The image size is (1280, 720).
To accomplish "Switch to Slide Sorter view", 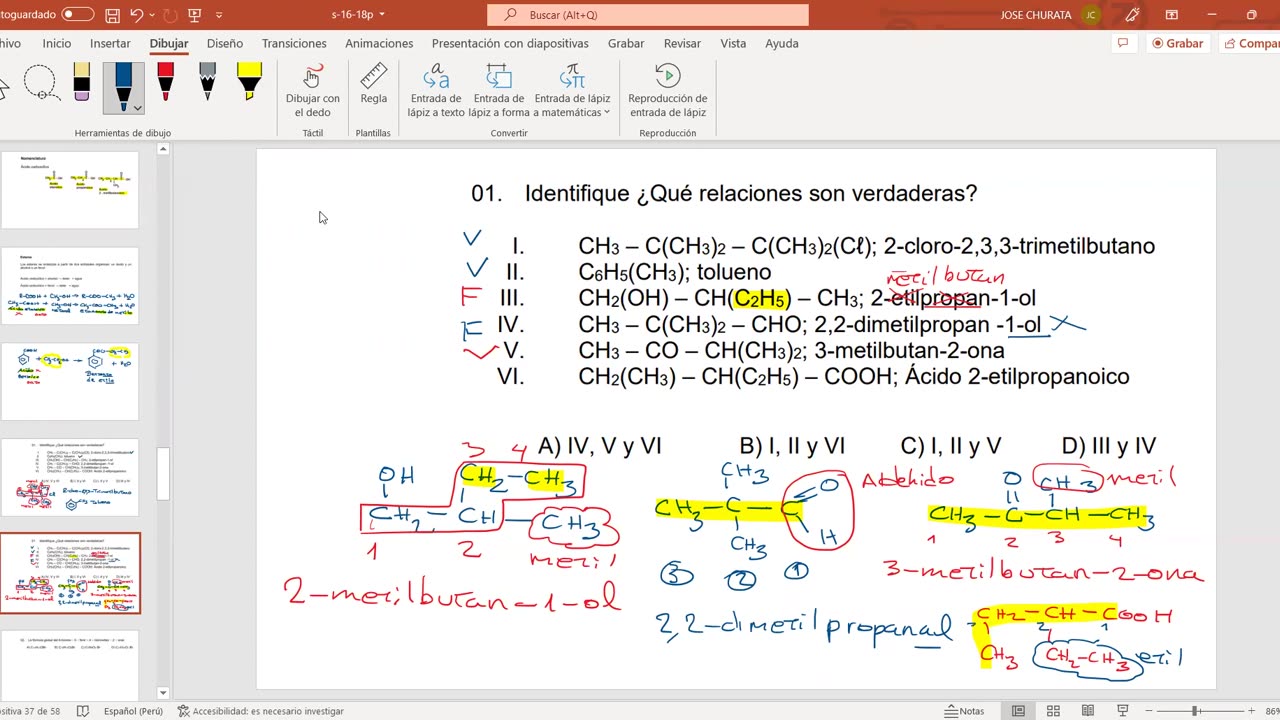I will pos(1053,711).
